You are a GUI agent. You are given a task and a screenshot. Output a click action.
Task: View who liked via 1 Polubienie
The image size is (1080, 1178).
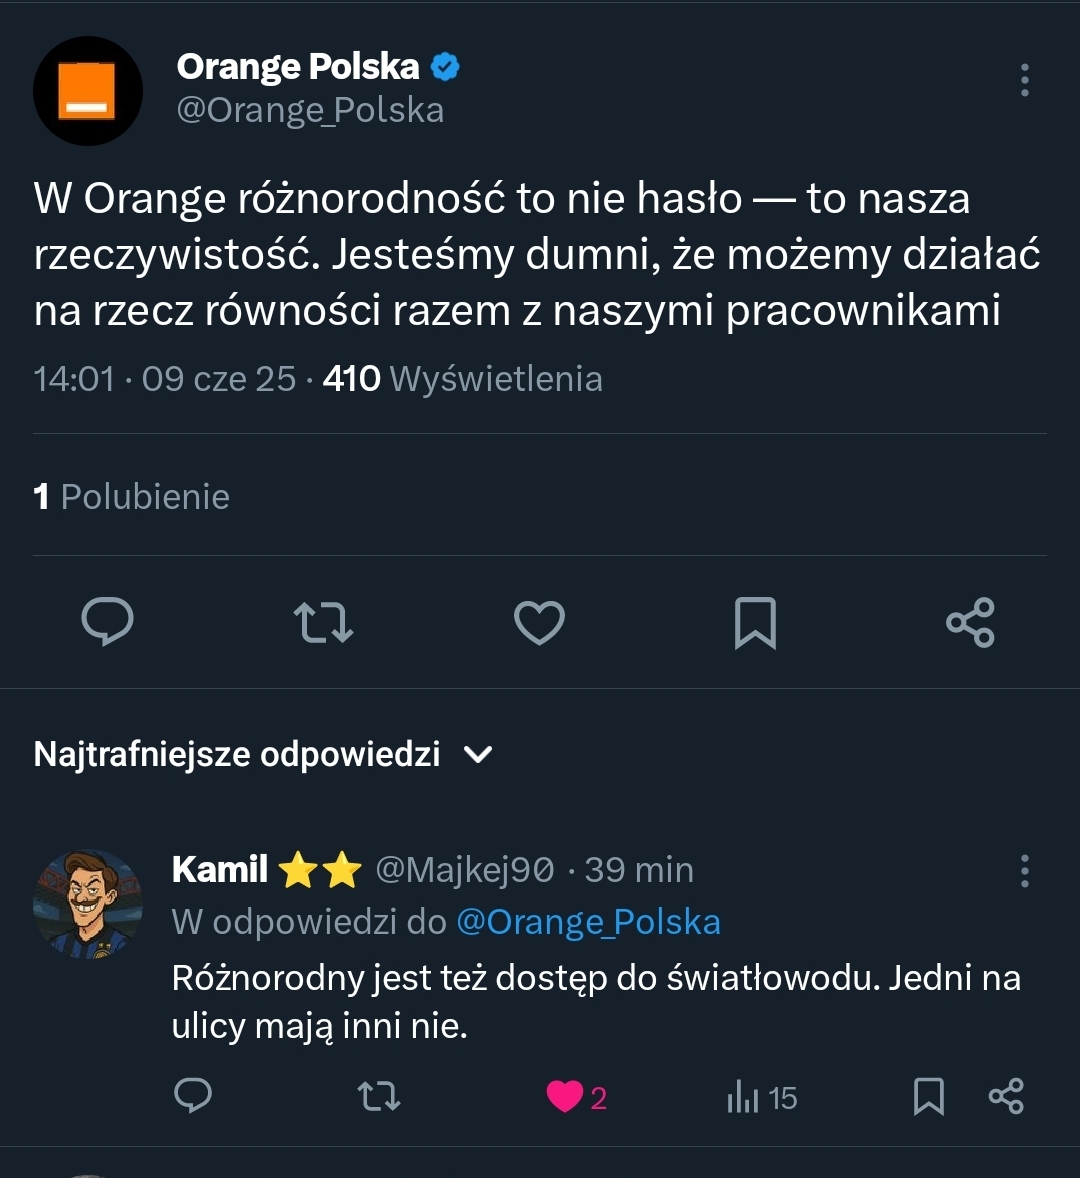click(x=131, y=496)
